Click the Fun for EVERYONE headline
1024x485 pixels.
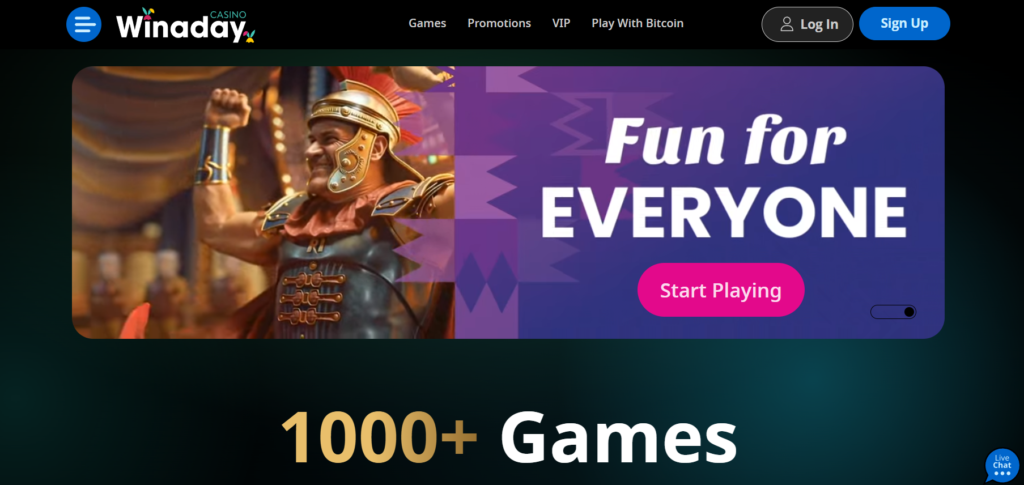(x=724, y=178)
